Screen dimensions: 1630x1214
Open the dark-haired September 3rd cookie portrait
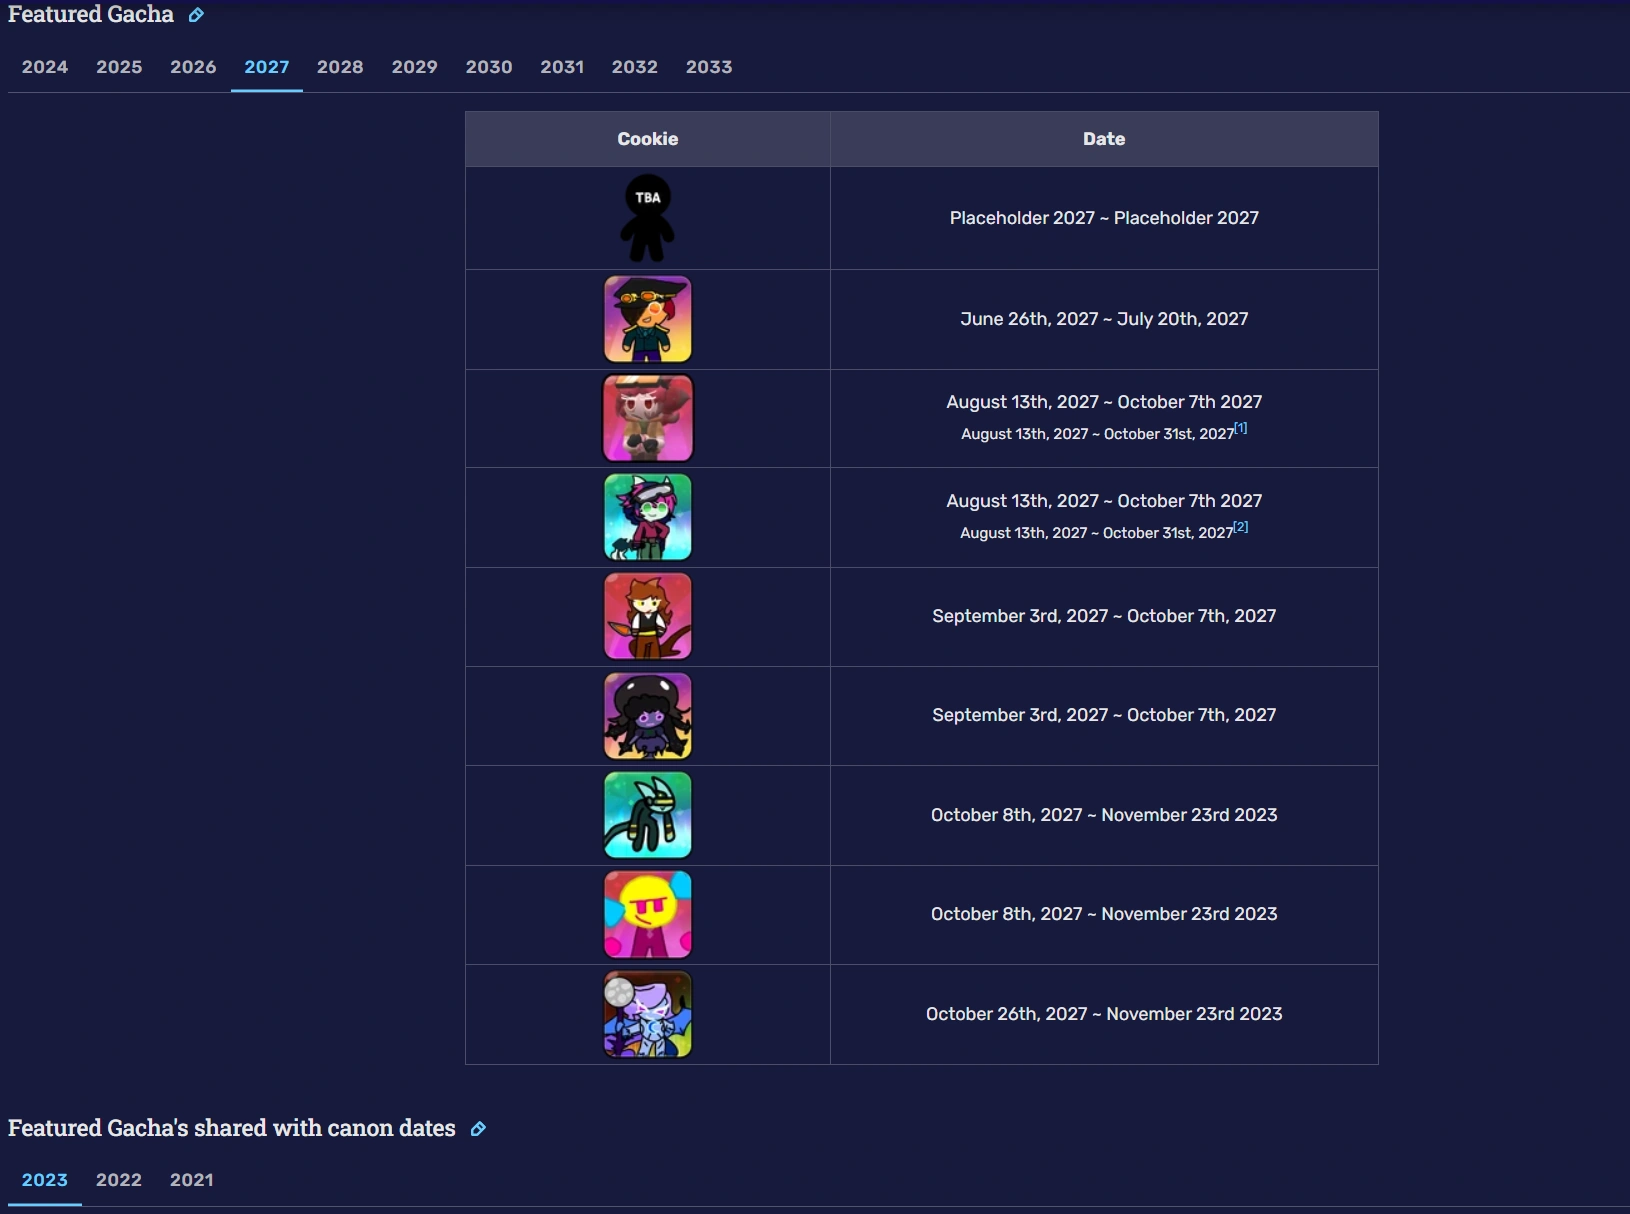point(647,715)
